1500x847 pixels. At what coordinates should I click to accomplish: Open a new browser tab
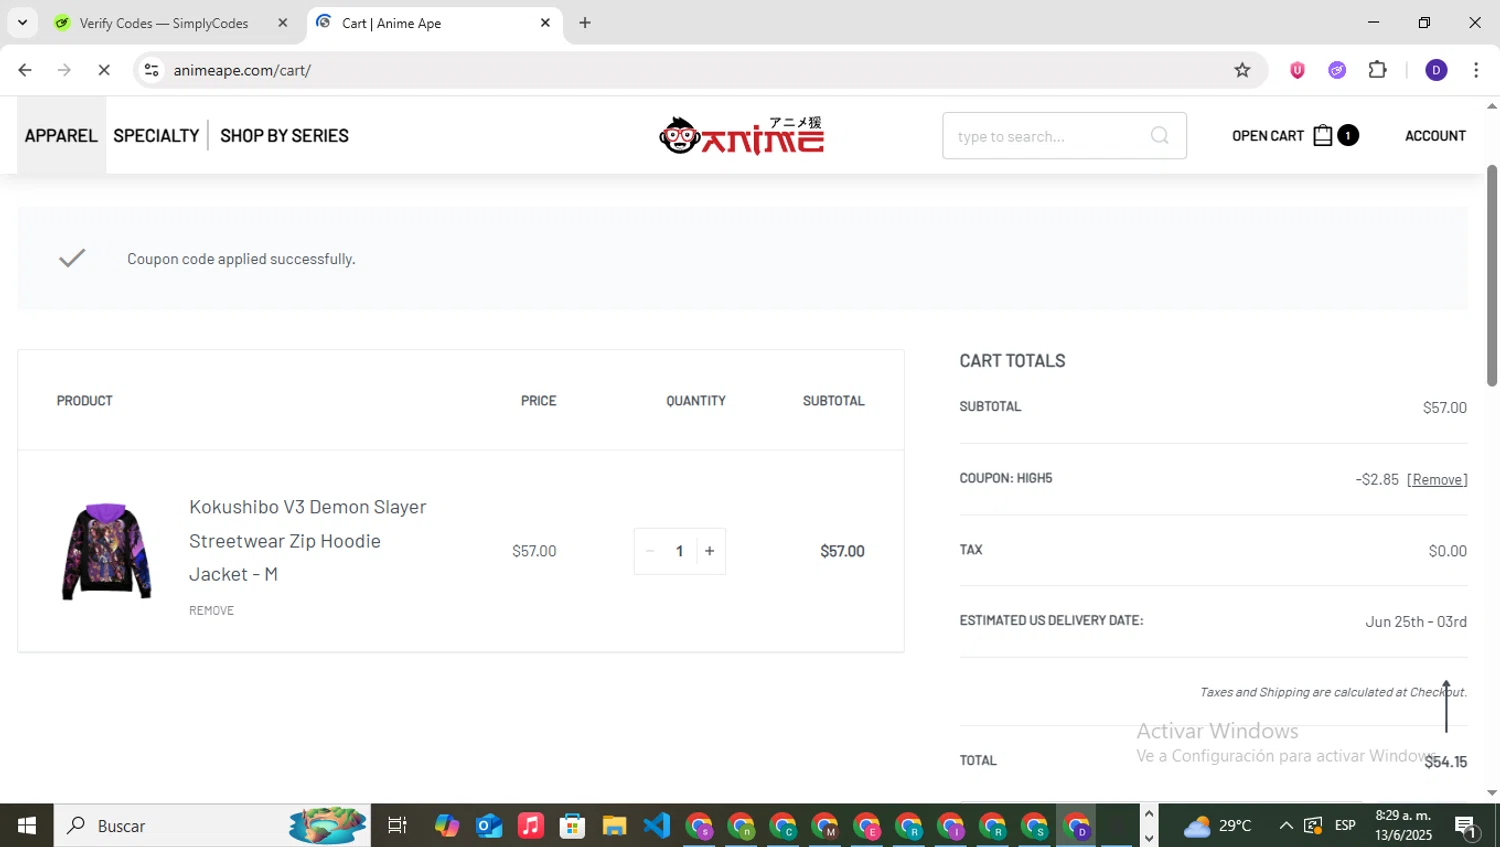click(x=585, y=23)
